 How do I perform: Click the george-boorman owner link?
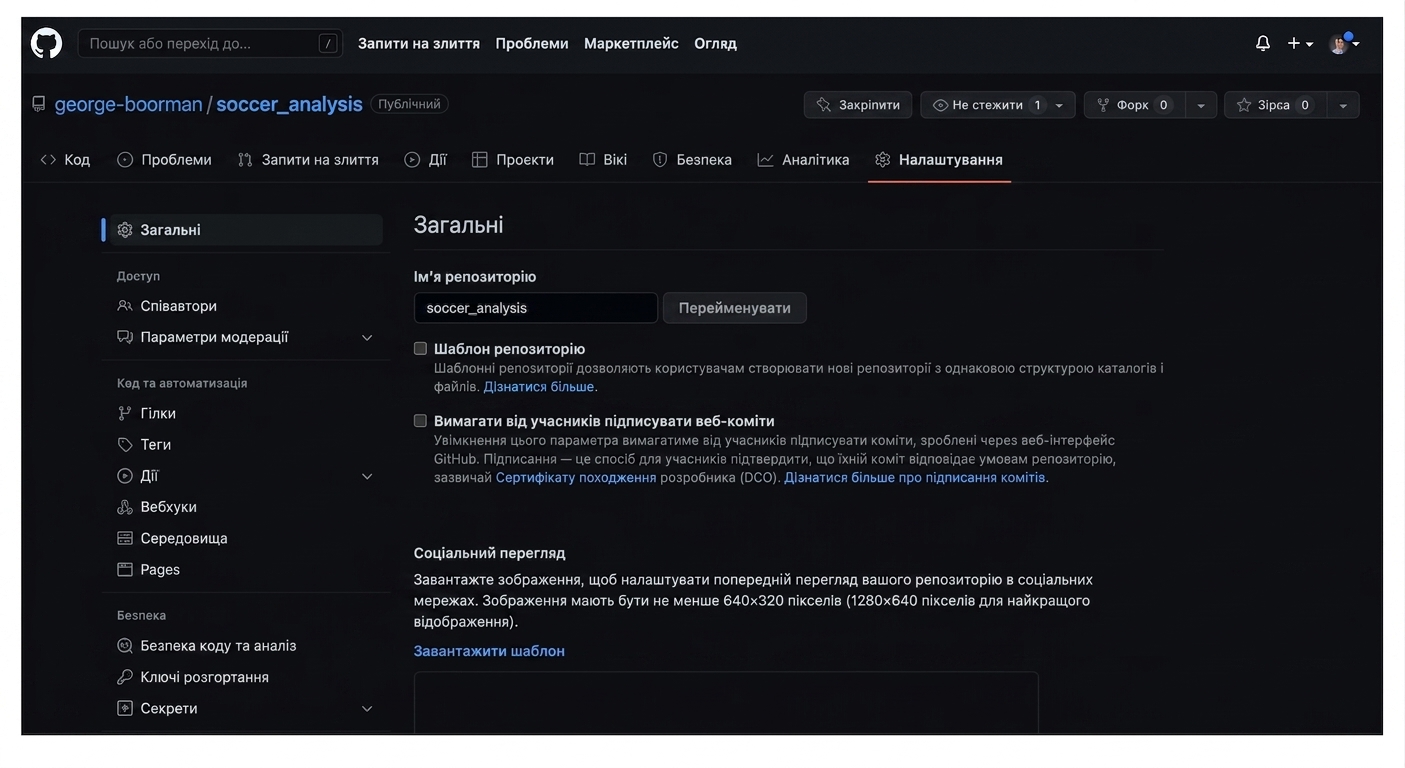[x=128, y=104]
